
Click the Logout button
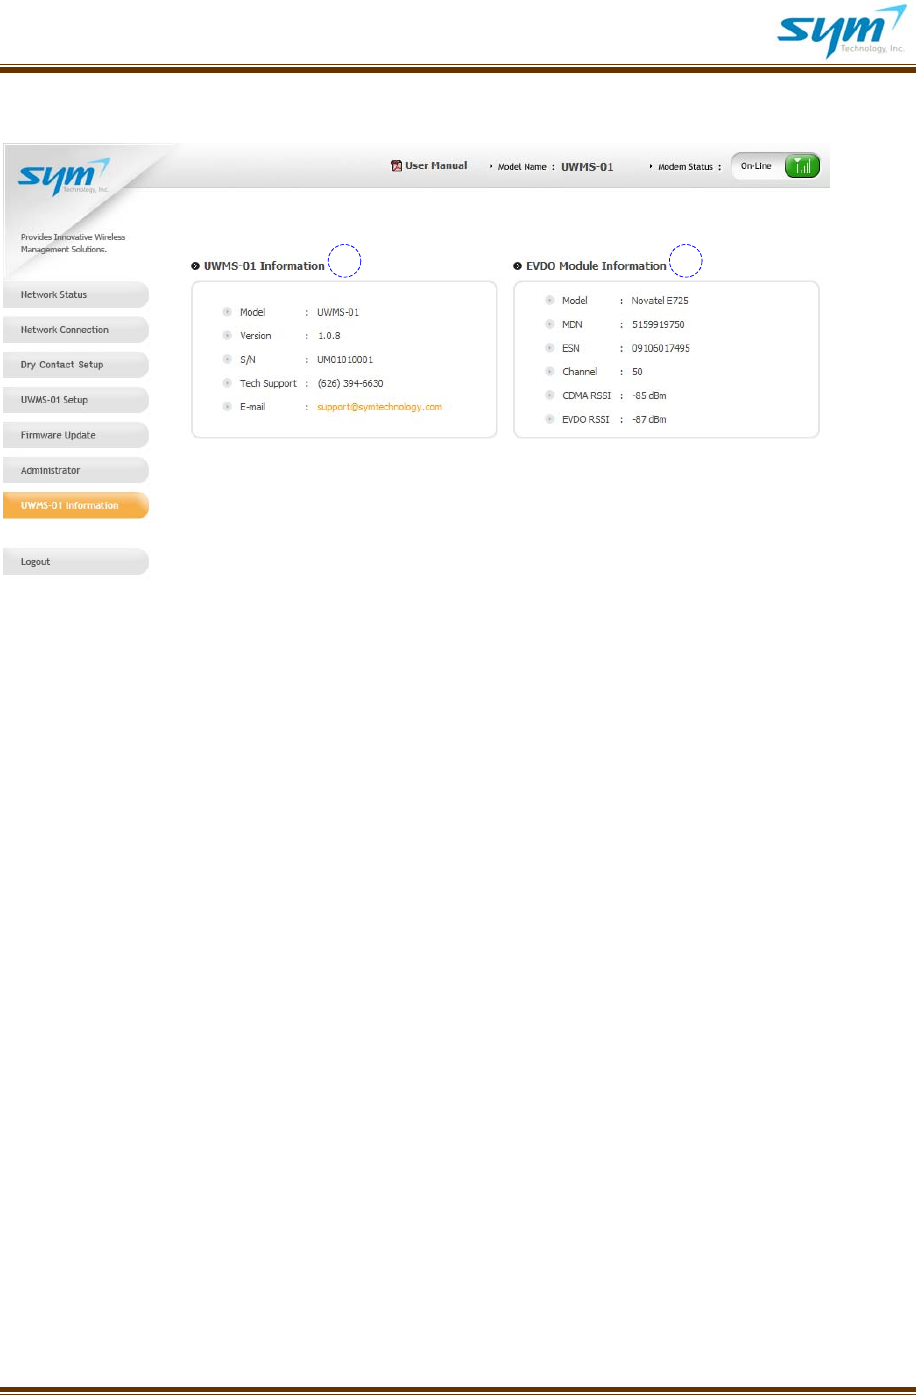coord(75,562)
